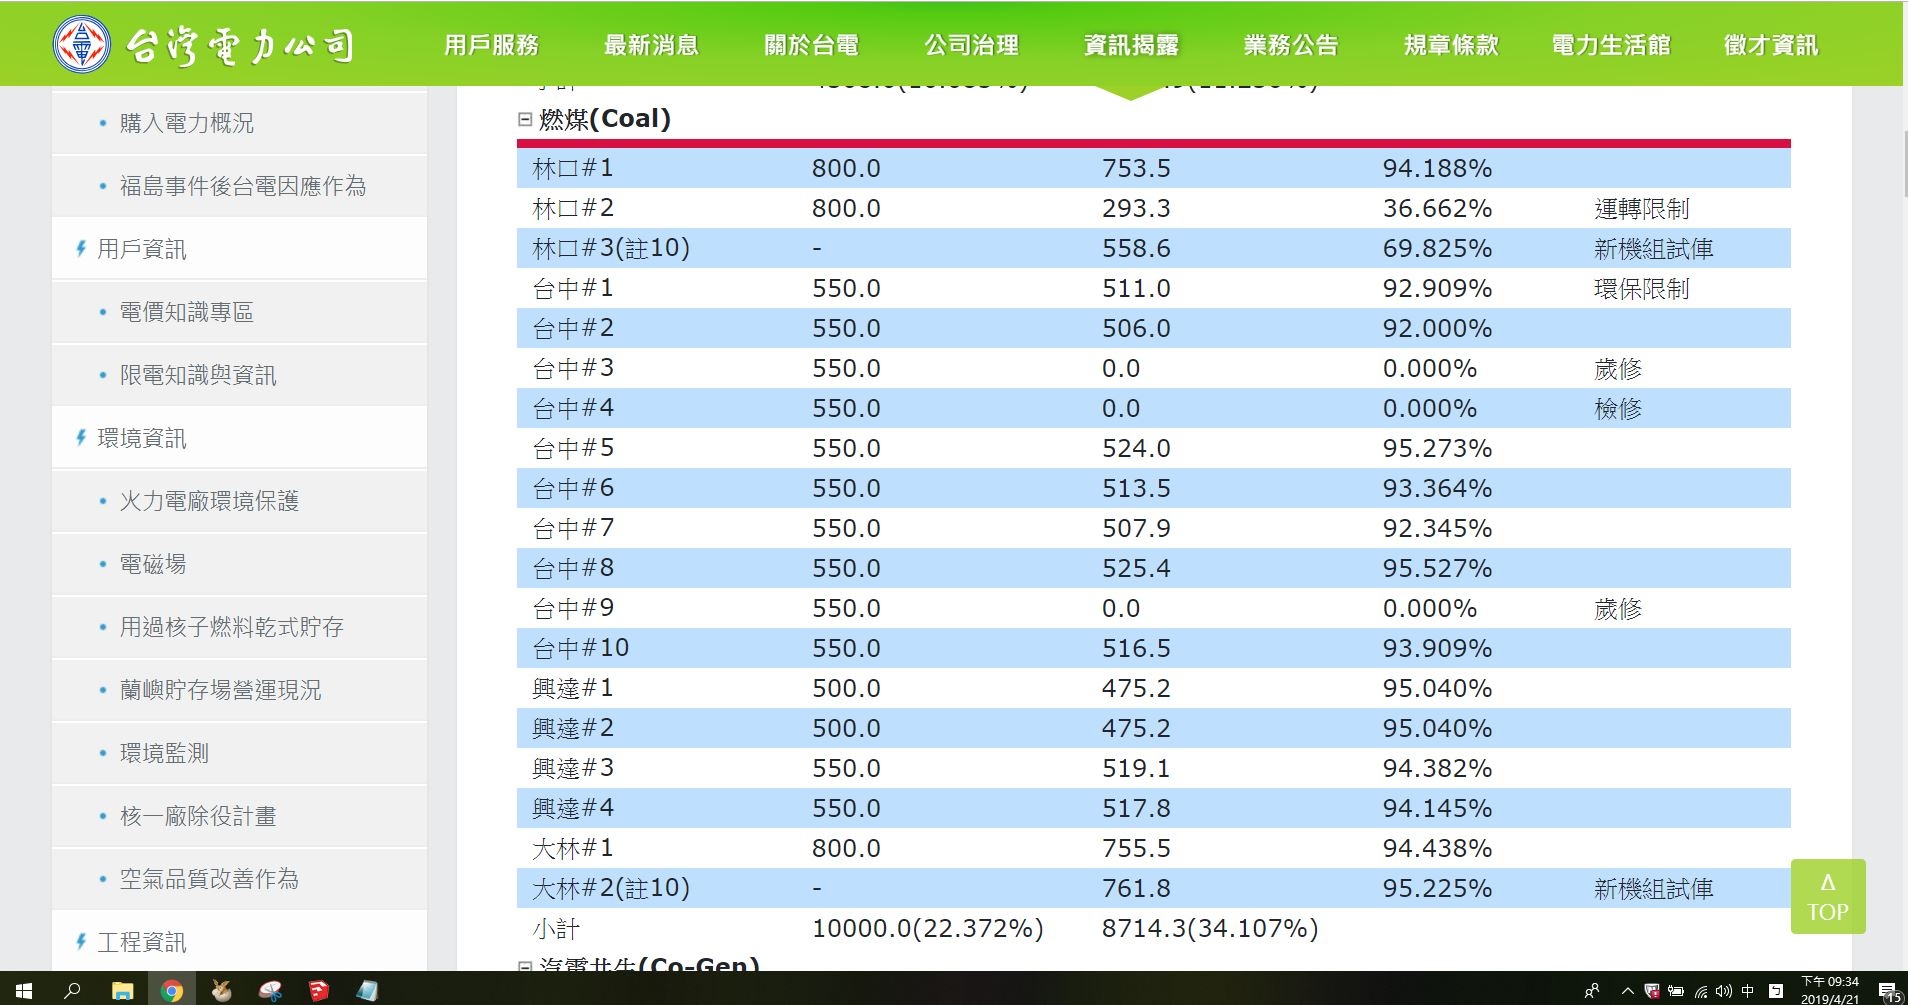Open 福島事件後台電因應作為 link
The image size is (1908, 1005).
243,186
